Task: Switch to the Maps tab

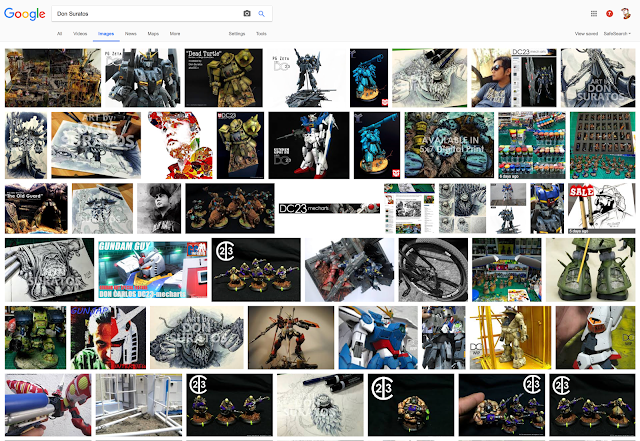Action: click(x=153, y=33)
